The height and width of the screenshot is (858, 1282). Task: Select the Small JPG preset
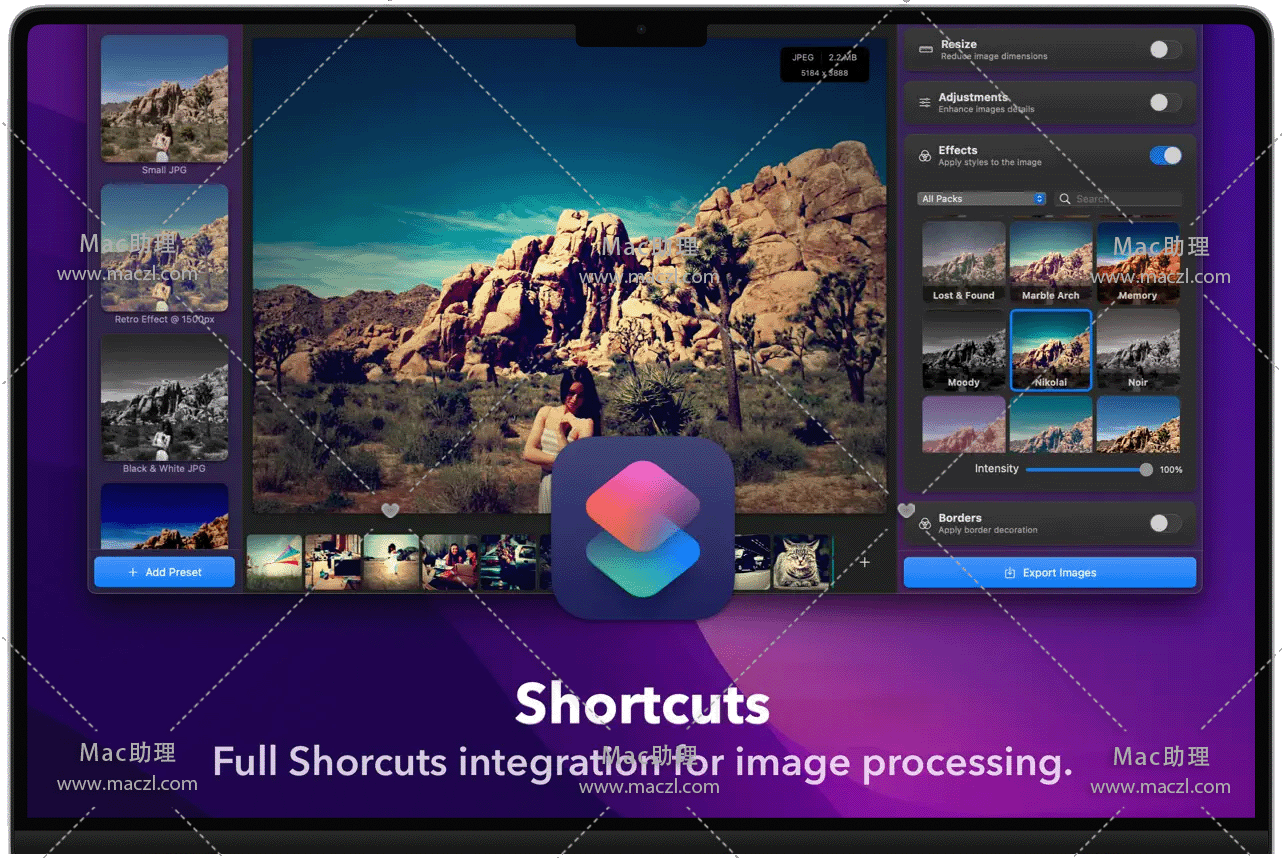[x=165, y=98]
